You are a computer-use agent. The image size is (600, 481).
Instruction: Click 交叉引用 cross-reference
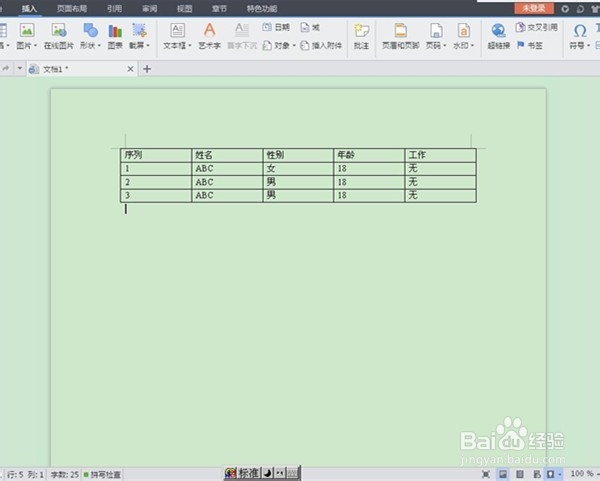coord(536,27)
